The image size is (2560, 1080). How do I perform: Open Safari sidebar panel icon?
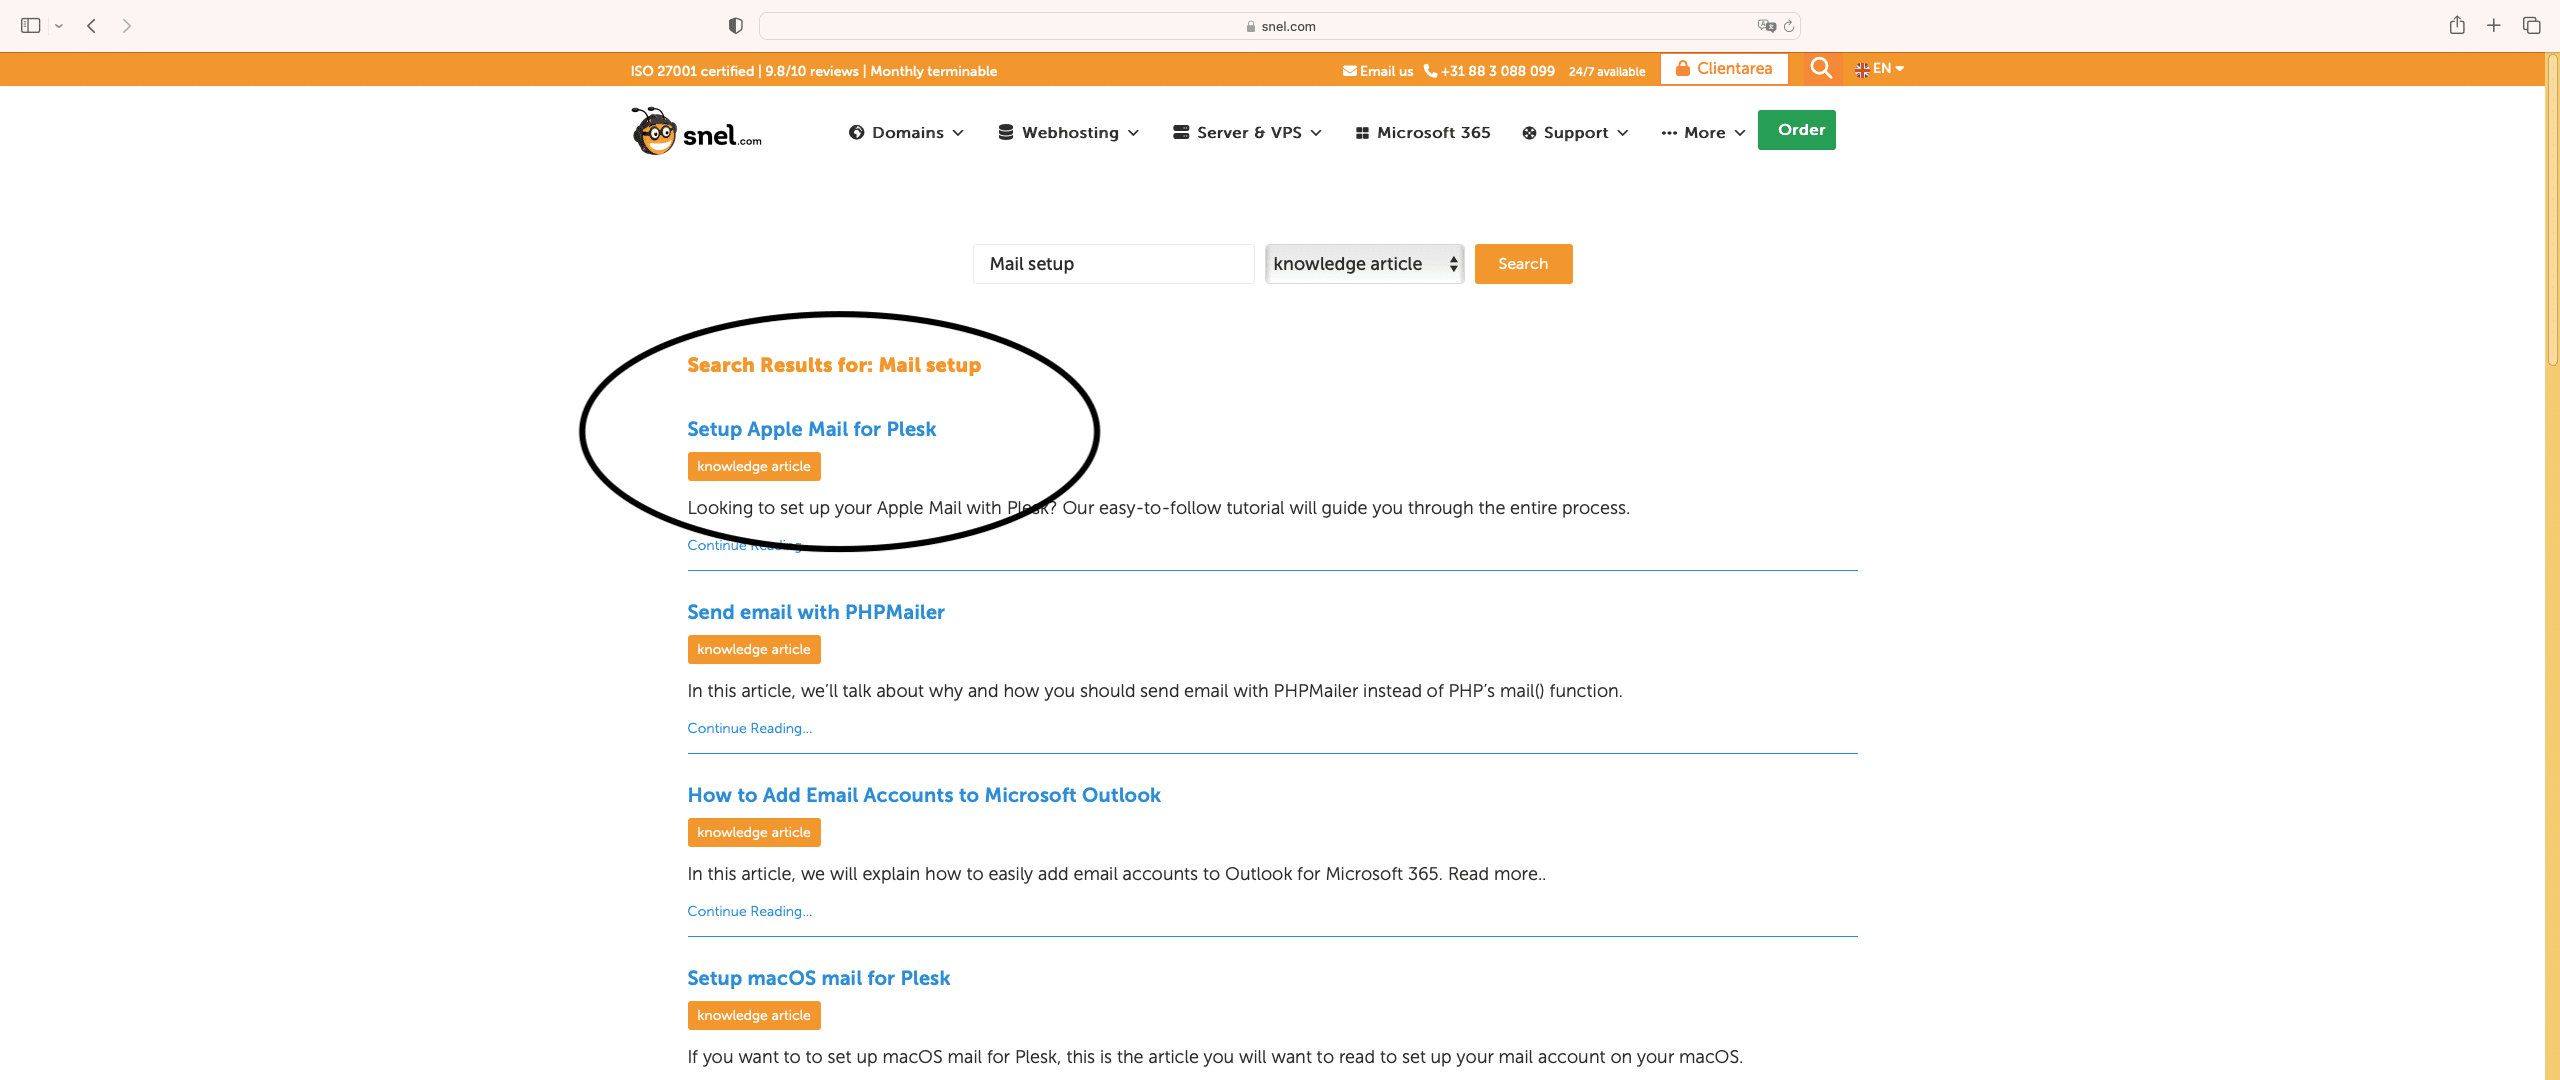[30, 26]
